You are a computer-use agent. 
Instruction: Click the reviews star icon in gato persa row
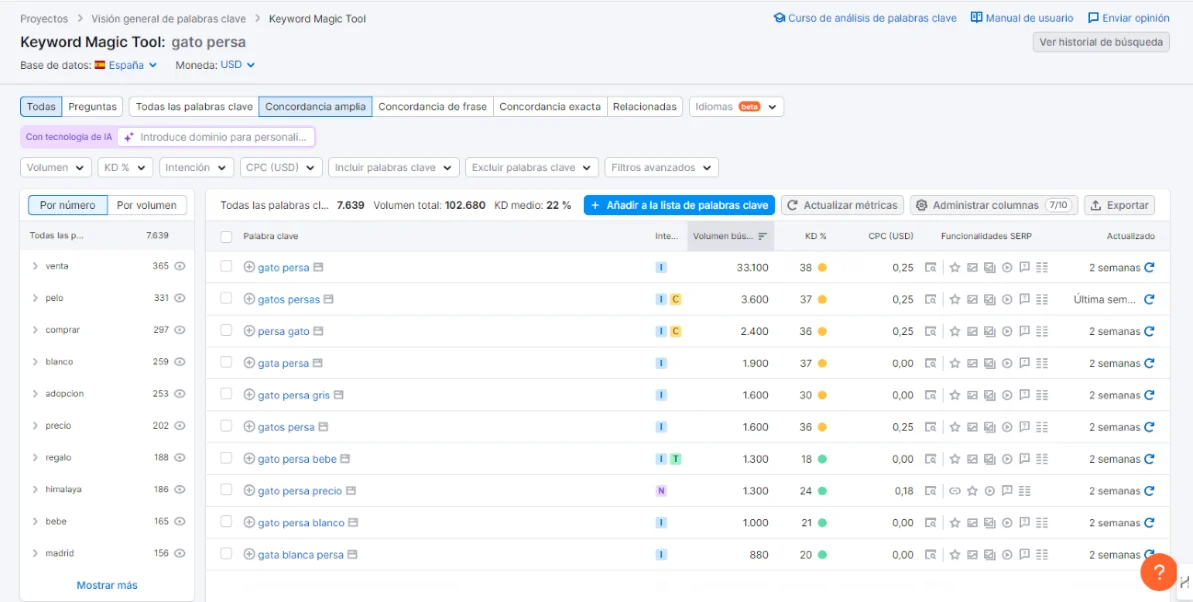click(x=954, y=268)
